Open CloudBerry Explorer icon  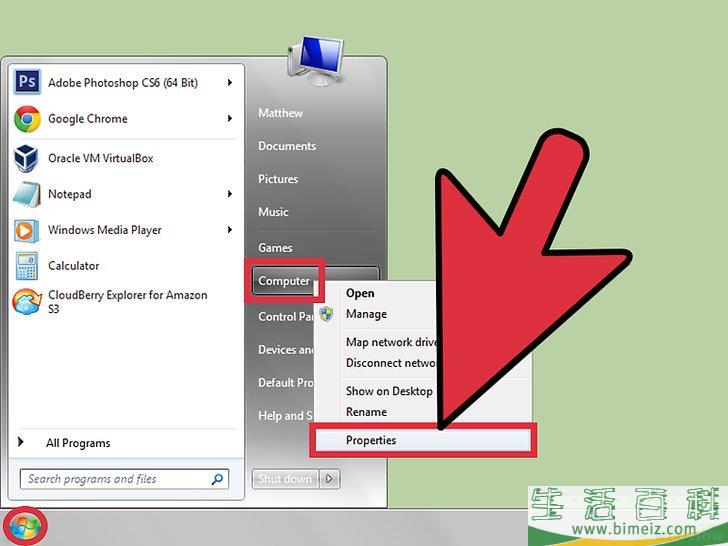pos(27,301)
